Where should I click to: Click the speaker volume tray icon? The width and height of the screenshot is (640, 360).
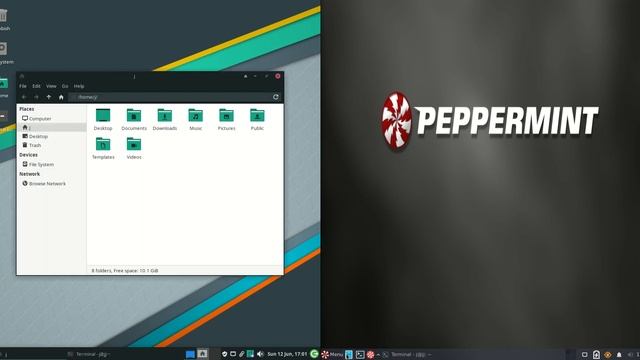click(x=260, y=354)
